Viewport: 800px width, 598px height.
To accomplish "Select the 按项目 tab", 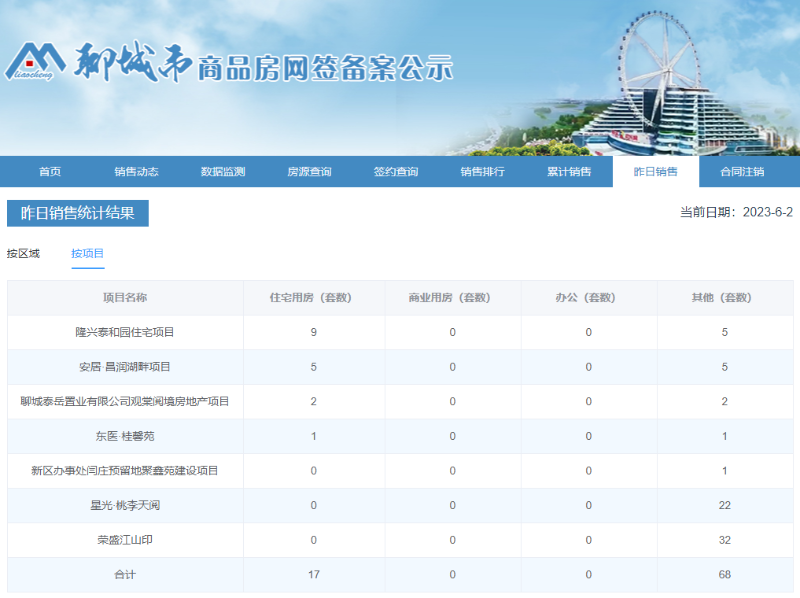I will coord(88,253).
